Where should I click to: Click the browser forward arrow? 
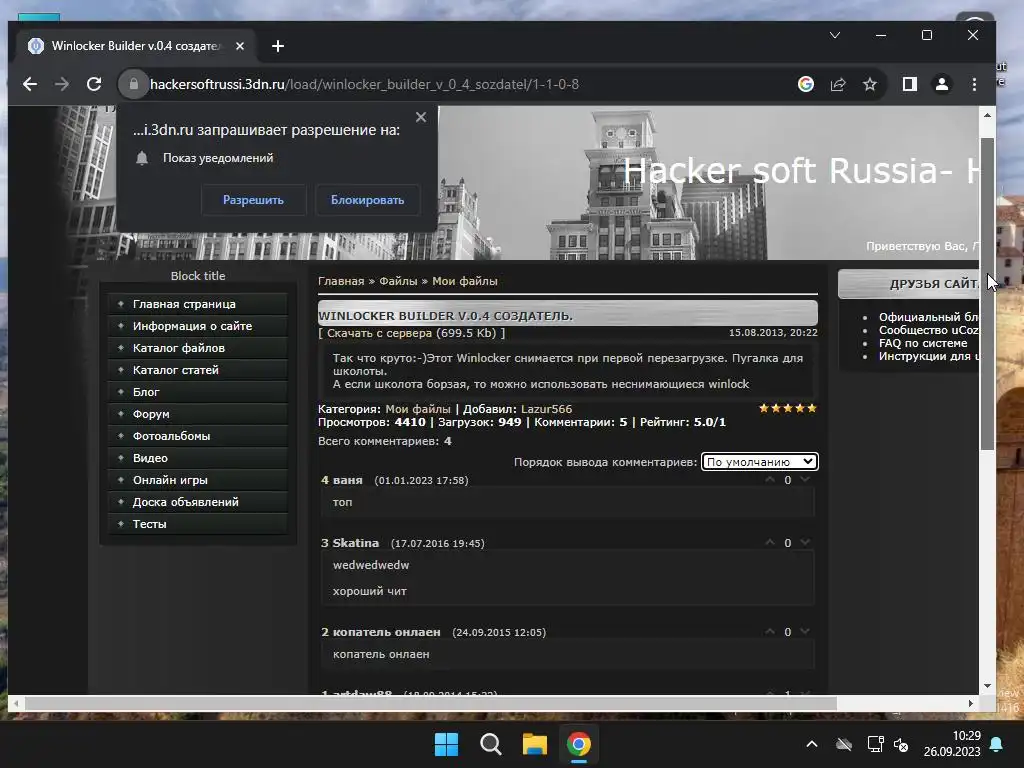point(62,84)
